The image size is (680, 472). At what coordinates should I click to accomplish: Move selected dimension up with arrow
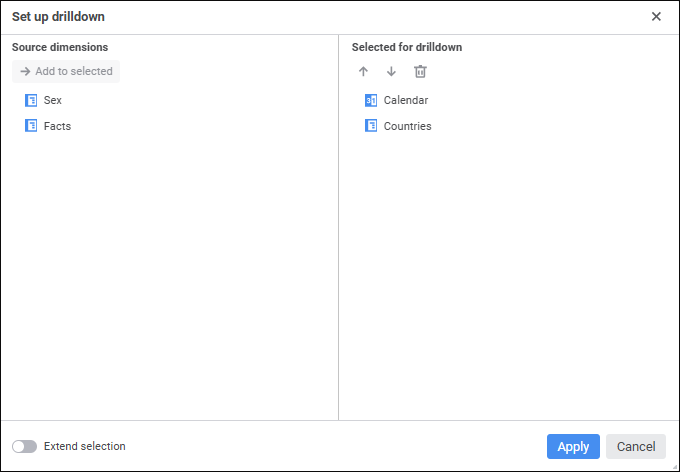(x=363, y=72)
